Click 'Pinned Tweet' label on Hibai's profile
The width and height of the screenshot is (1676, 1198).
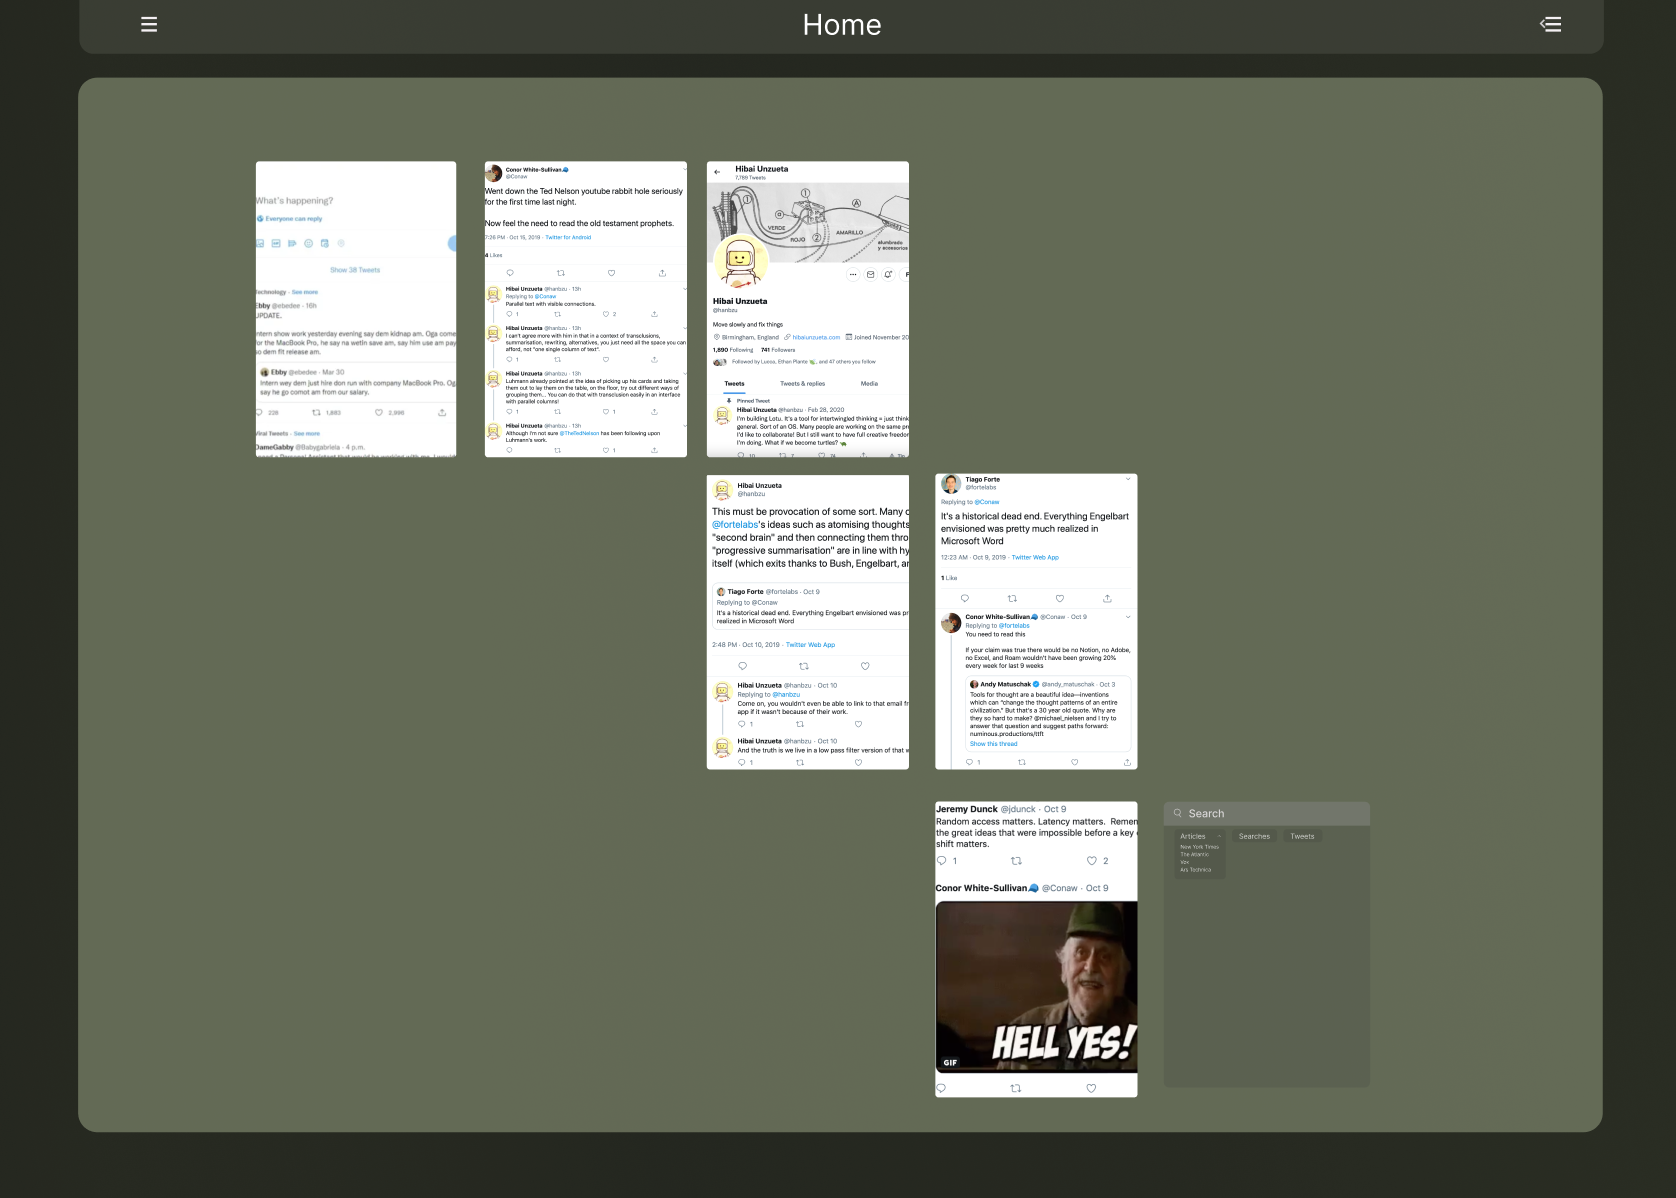coord(753,401)
